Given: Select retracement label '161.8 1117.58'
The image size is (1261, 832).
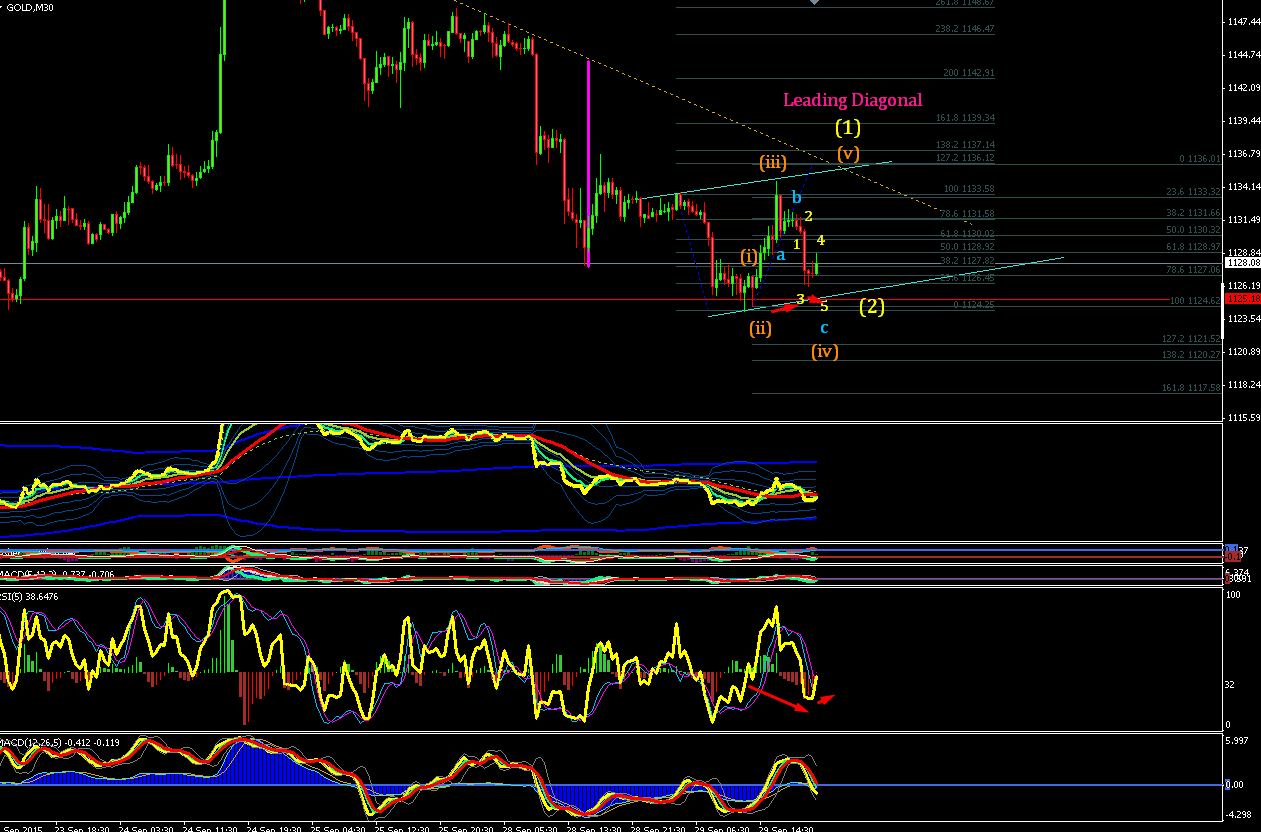Looking at the screenshot, I should point(1192,388).
